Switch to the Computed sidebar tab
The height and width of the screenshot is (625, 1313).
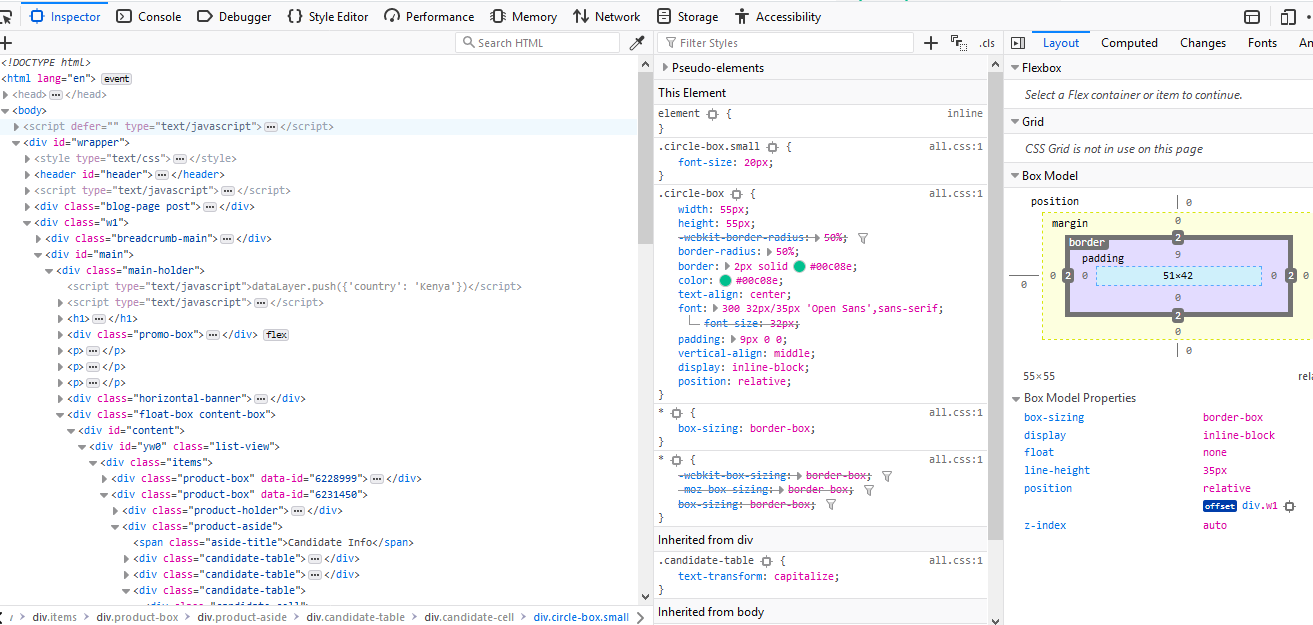click(1129, 43)
